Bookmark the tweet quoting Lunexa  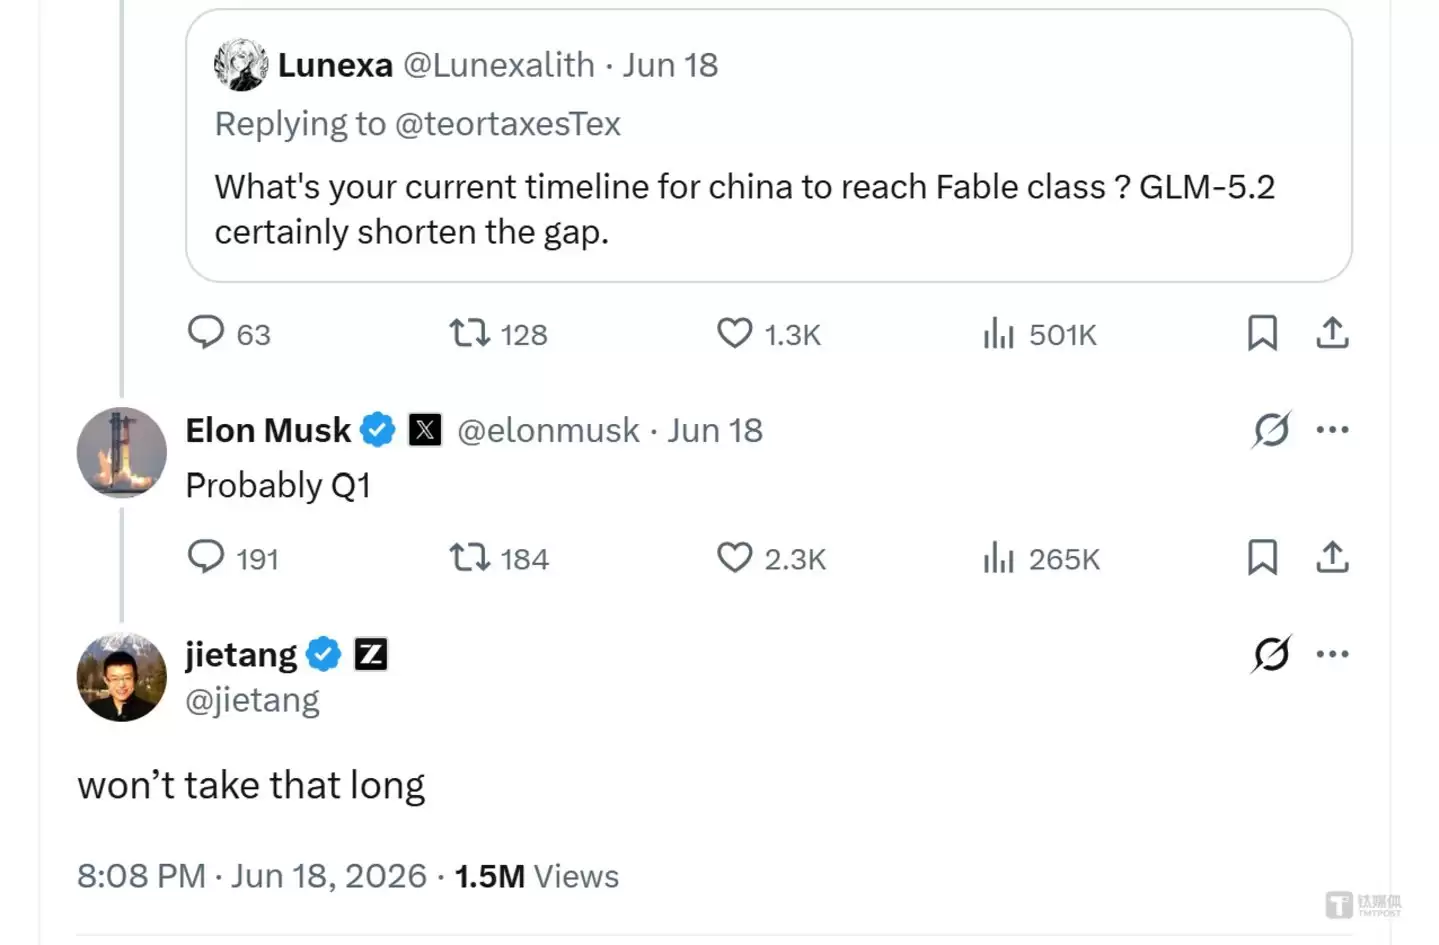coord(1262,333)
